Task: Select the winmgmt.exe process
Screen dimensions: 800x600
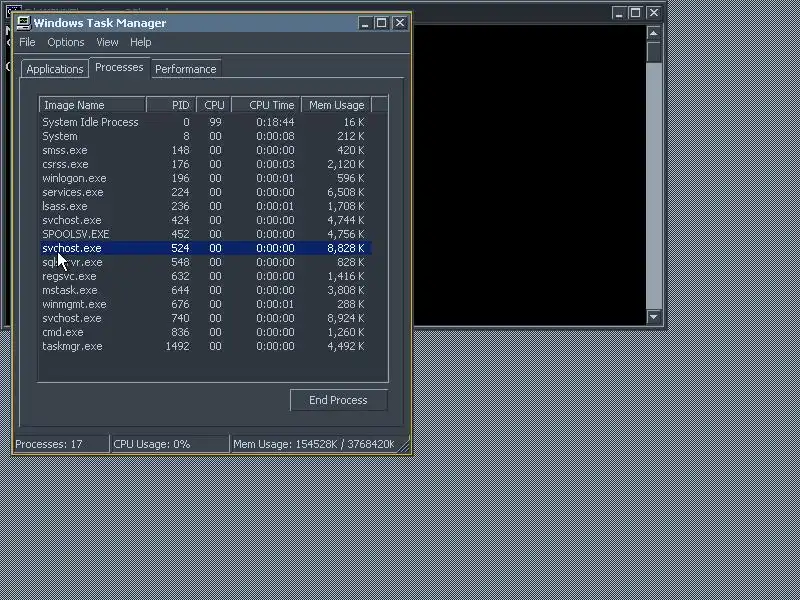Action: click(206, 305)
